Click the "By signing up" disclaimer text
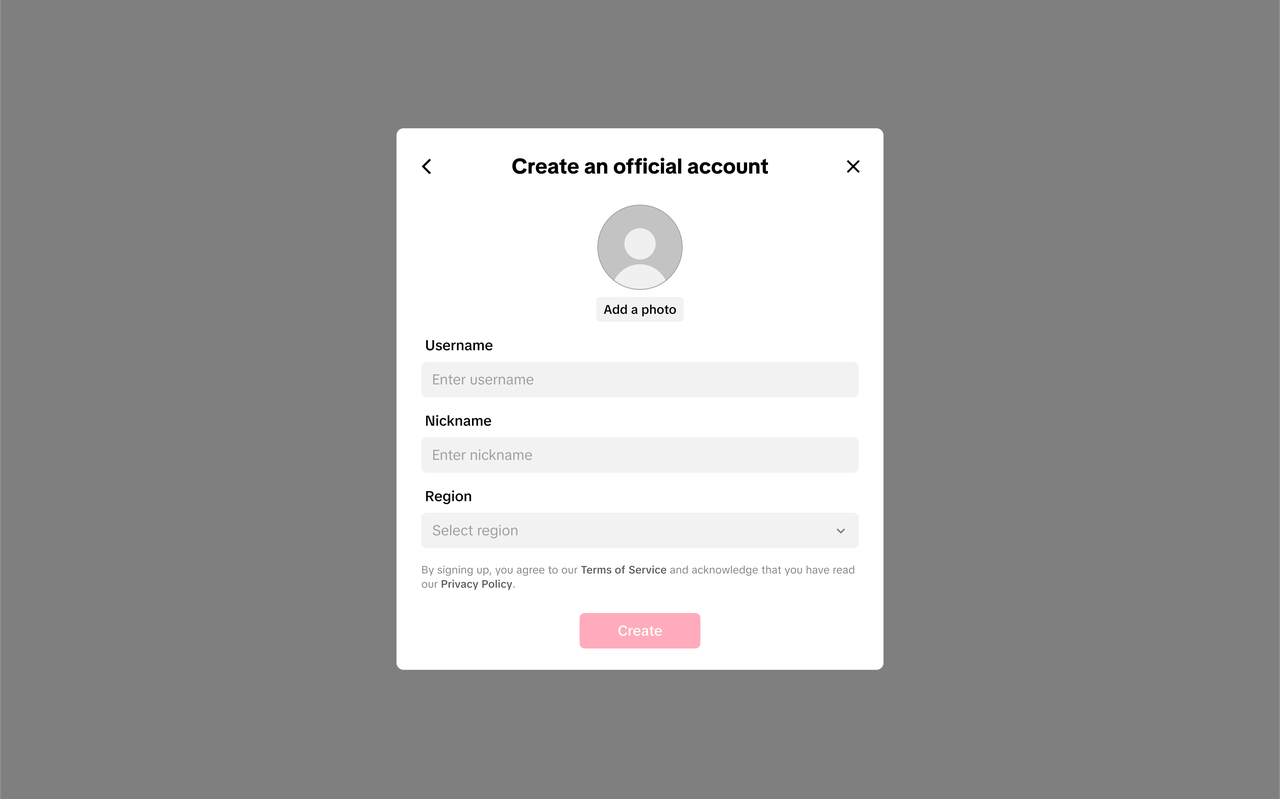Image resolution: width=1280 pixels, height=799 pixels. [x=638, y=577]
